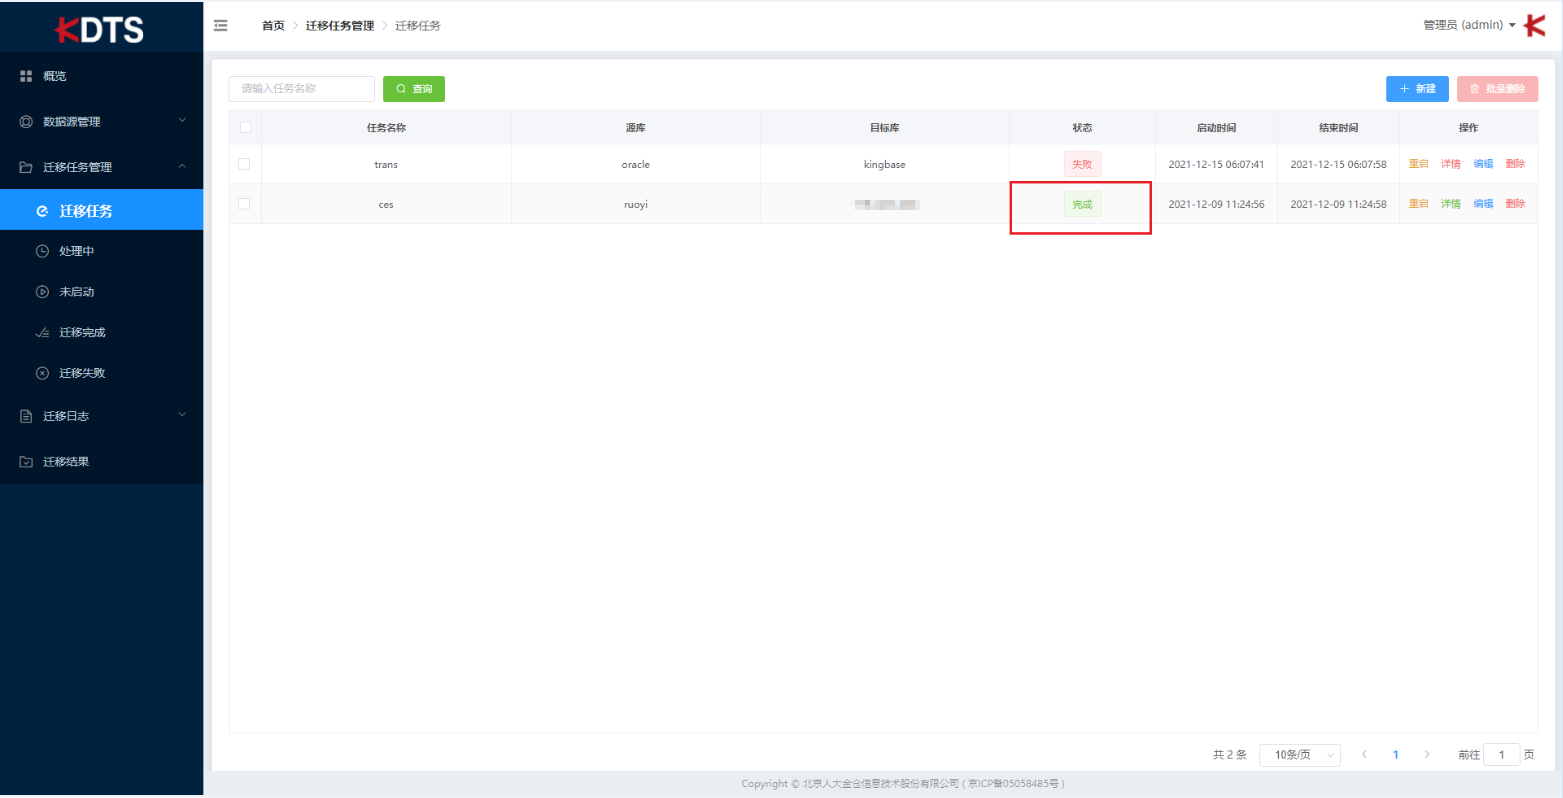Open 迁移结果 in the sidebar

(x=102, y=462)
